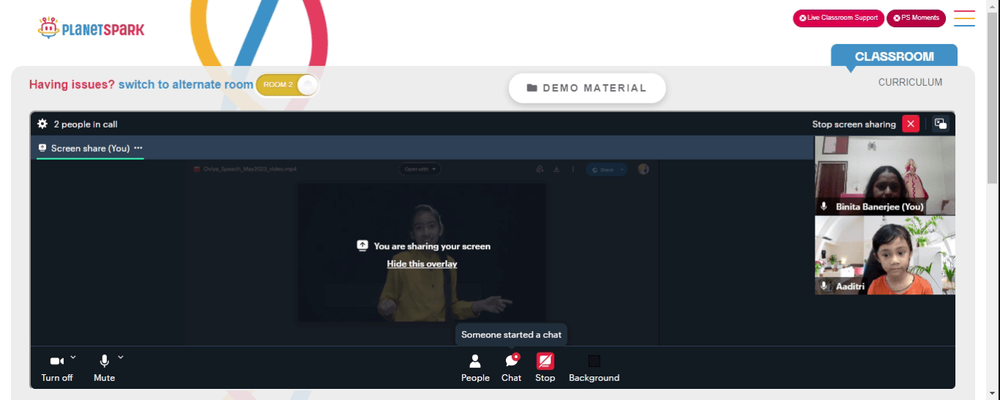
Task: Click the page scrollbar down arrow
Action: (993, 394)
